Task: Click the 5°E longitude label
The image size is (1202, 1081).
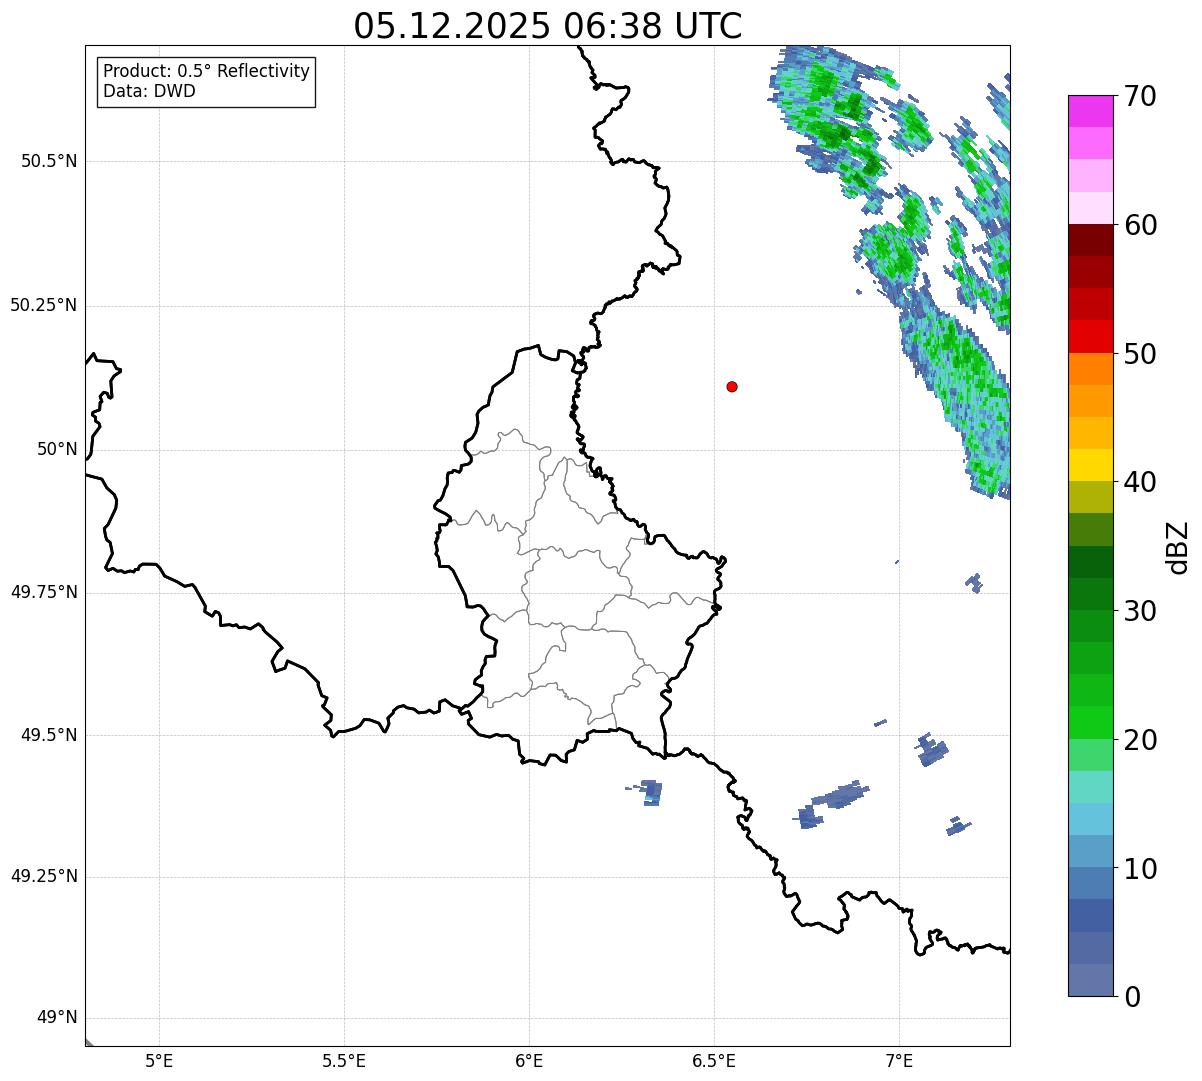Action: point(159,1060)
